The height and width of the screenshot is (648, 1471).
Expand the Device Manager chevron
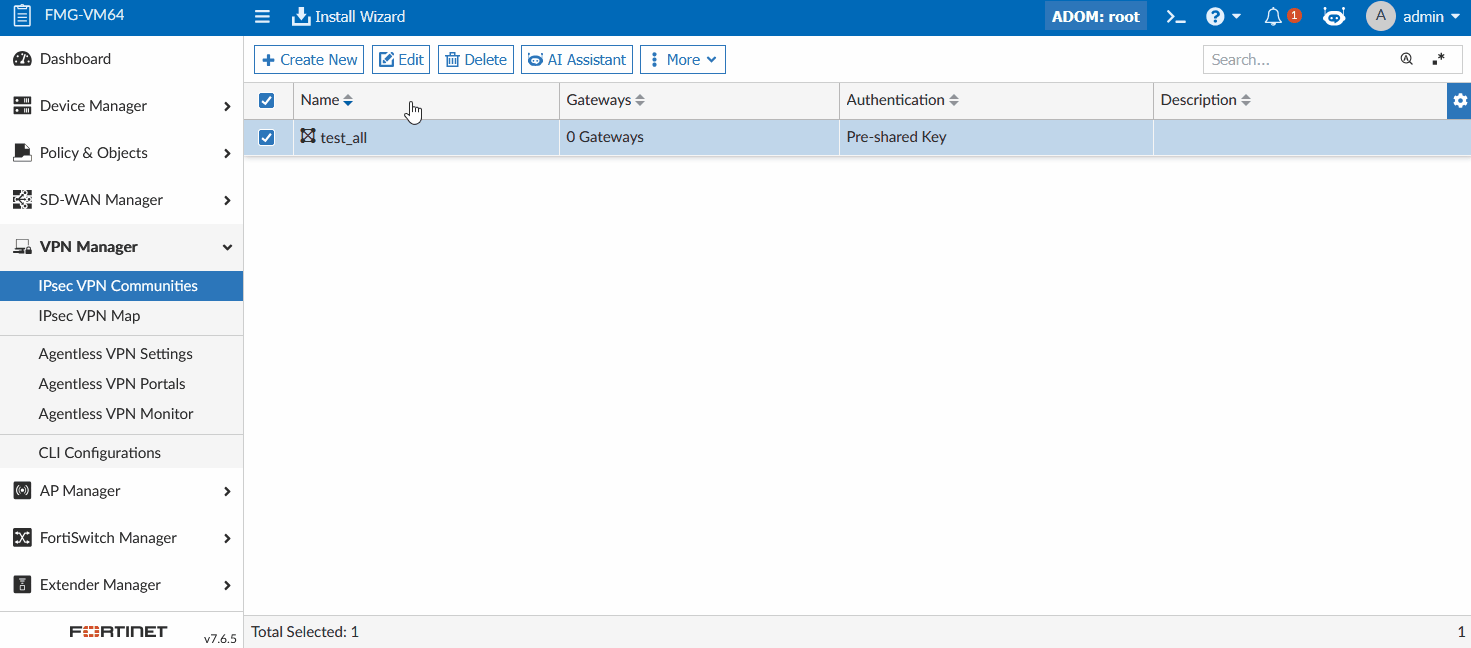[227, 106]
